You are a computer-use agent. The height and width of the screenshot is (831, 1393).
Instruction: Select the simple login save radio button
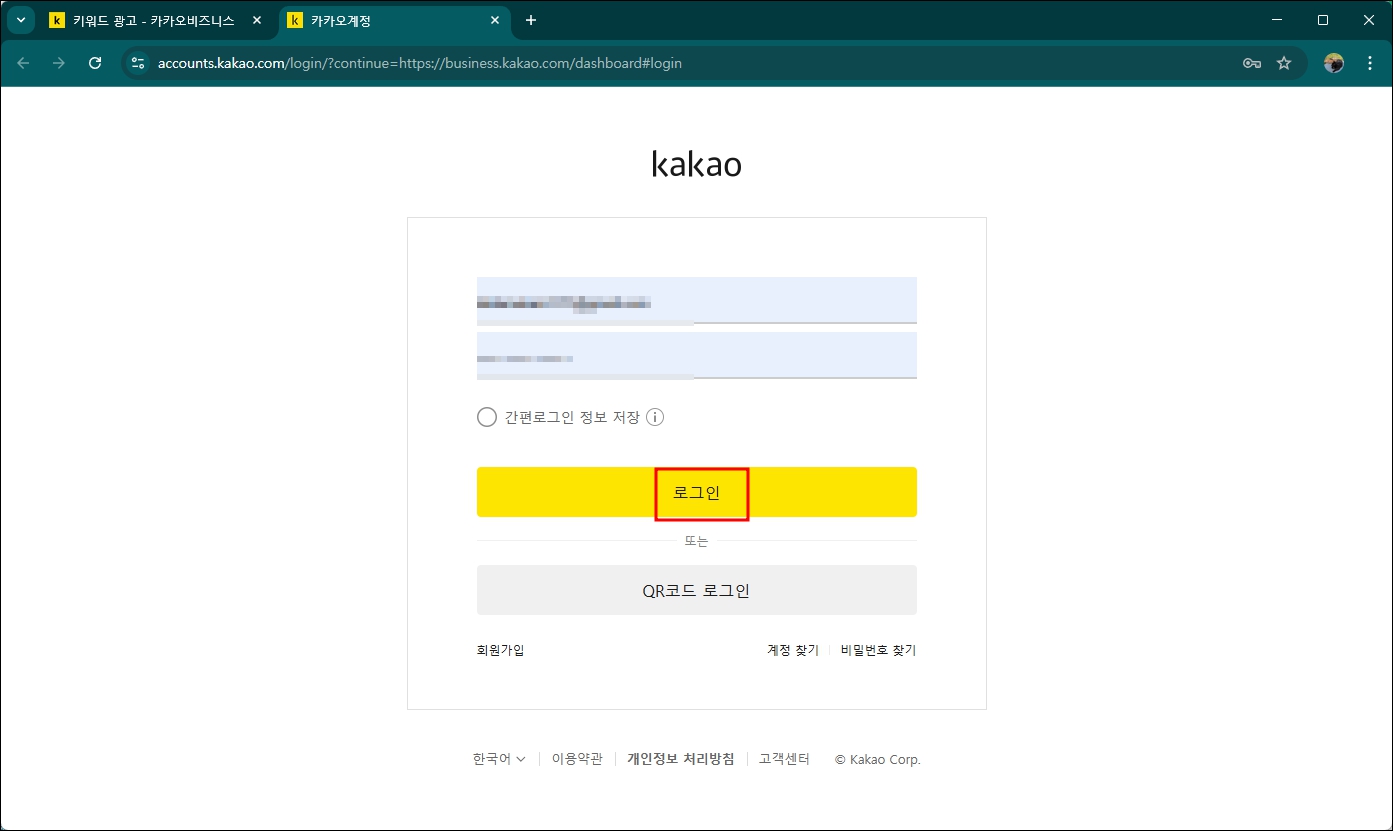[487, 416]
